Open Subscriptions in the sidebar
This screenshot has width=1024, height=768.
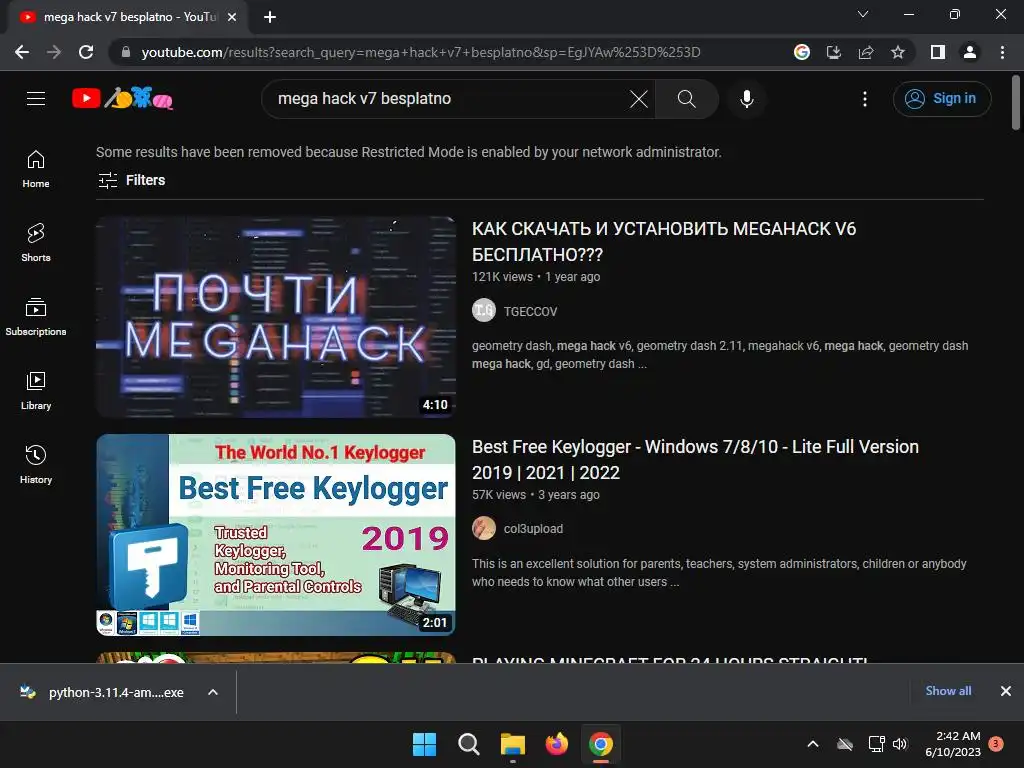point(36,316)
